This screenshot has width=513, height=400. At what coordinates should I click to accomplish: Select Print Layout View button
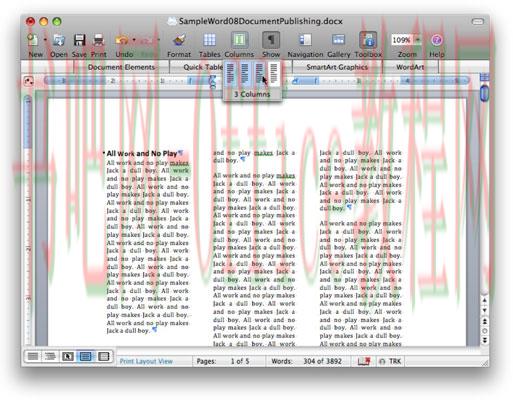click(85, 356)
